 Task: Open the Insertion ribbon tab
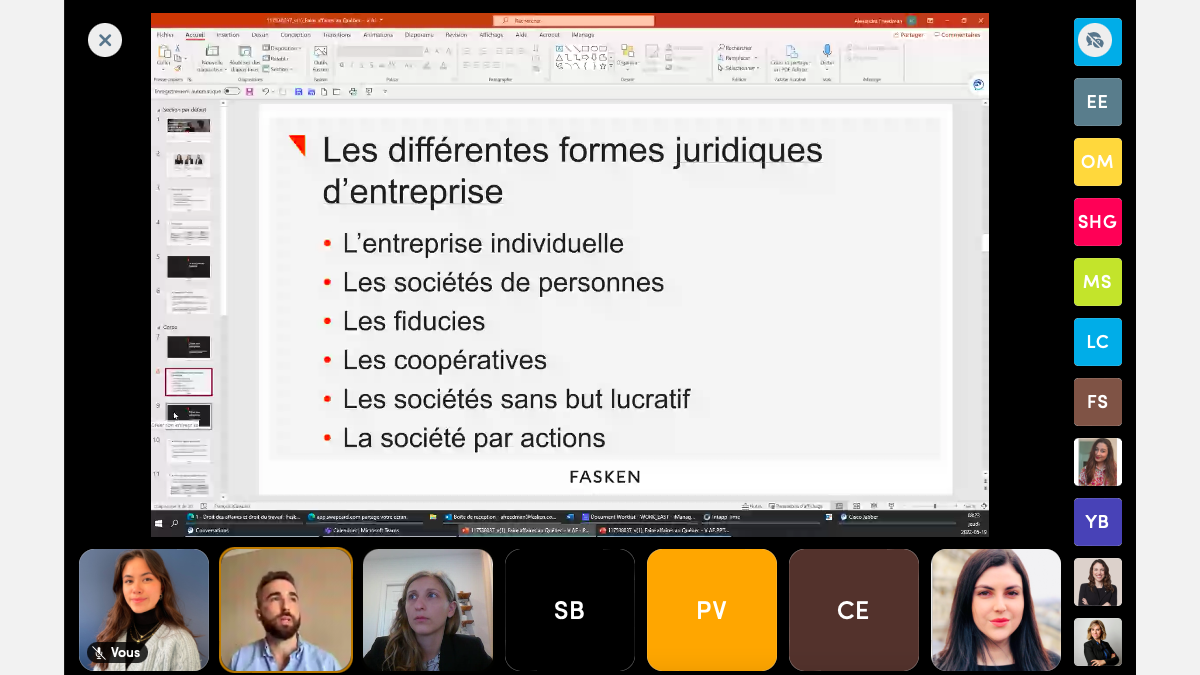pyautogui.click(x=227, y=34)
